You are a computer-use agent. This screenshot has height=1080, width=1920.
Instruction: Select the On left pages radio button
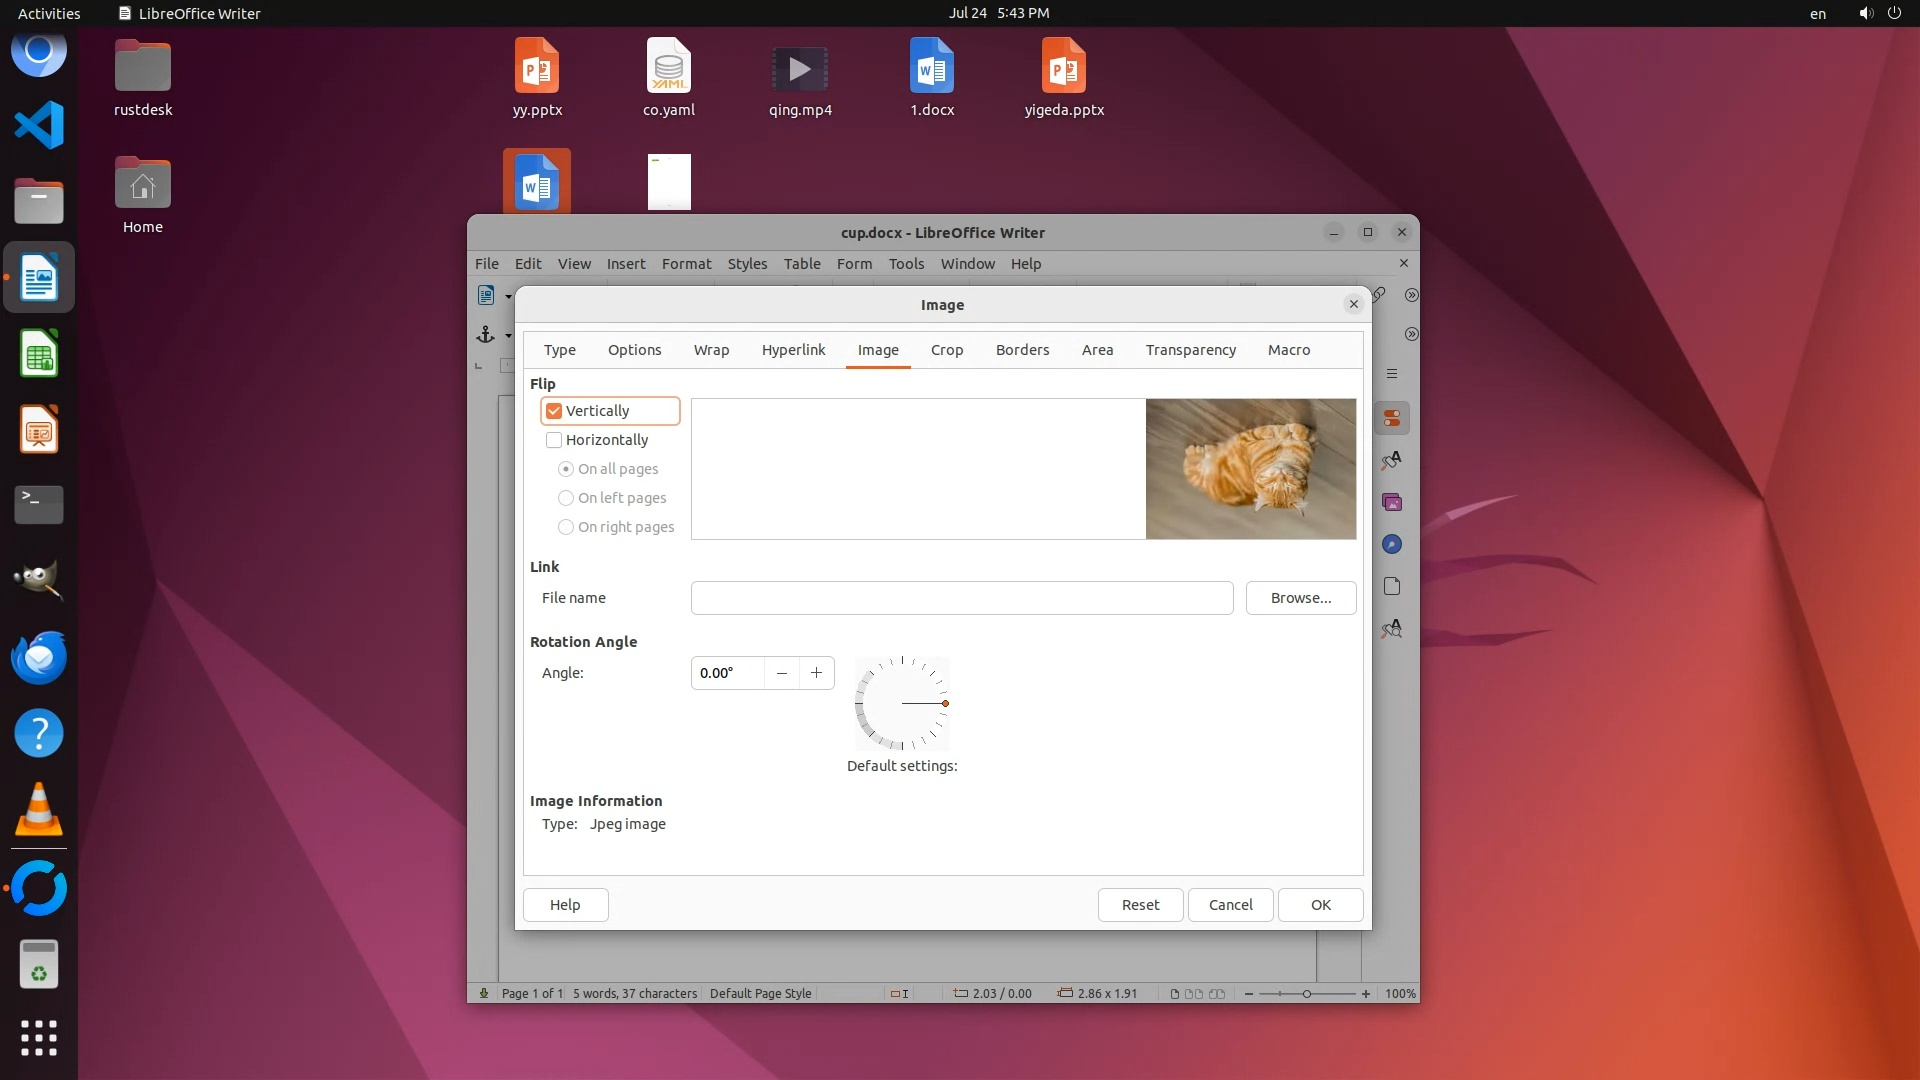coord(566,498)
